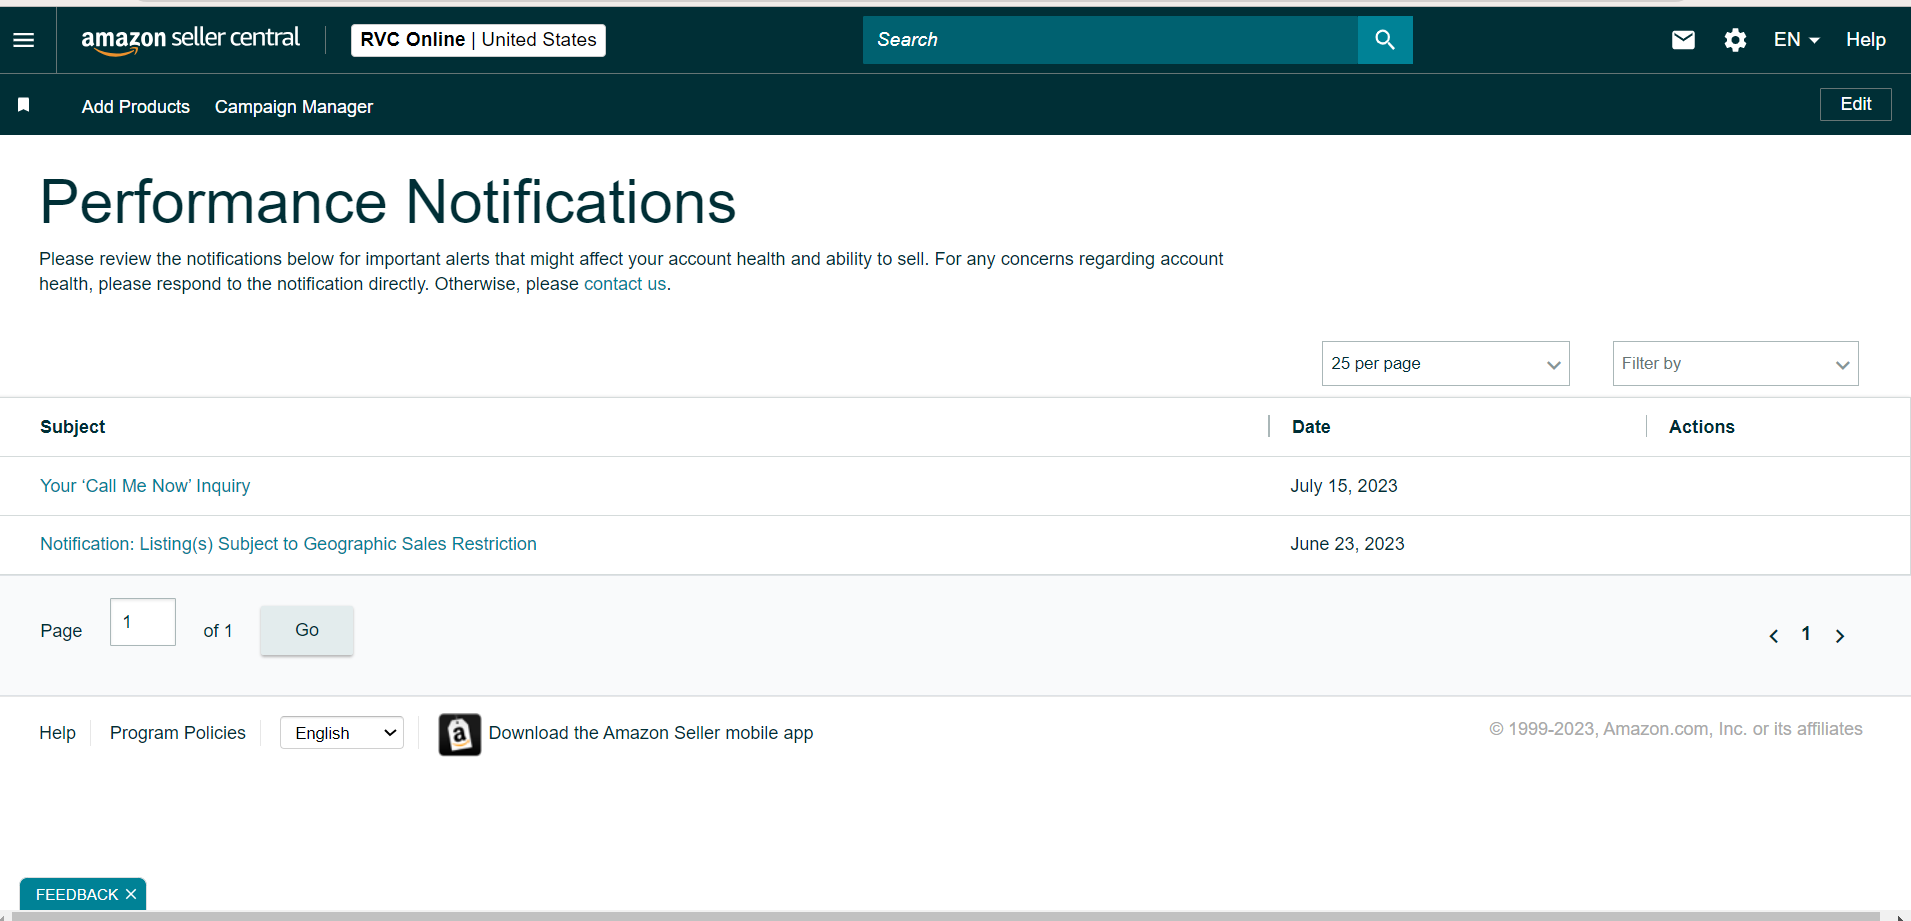Open the mail messages icon

point(1683,40)
